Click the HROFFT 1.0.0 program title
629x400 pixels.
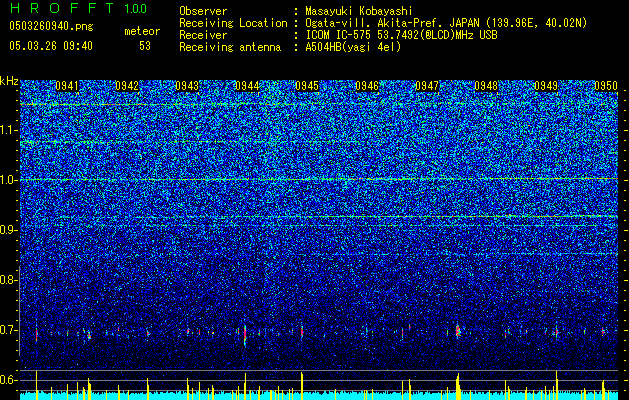click(x=78, y=8)
